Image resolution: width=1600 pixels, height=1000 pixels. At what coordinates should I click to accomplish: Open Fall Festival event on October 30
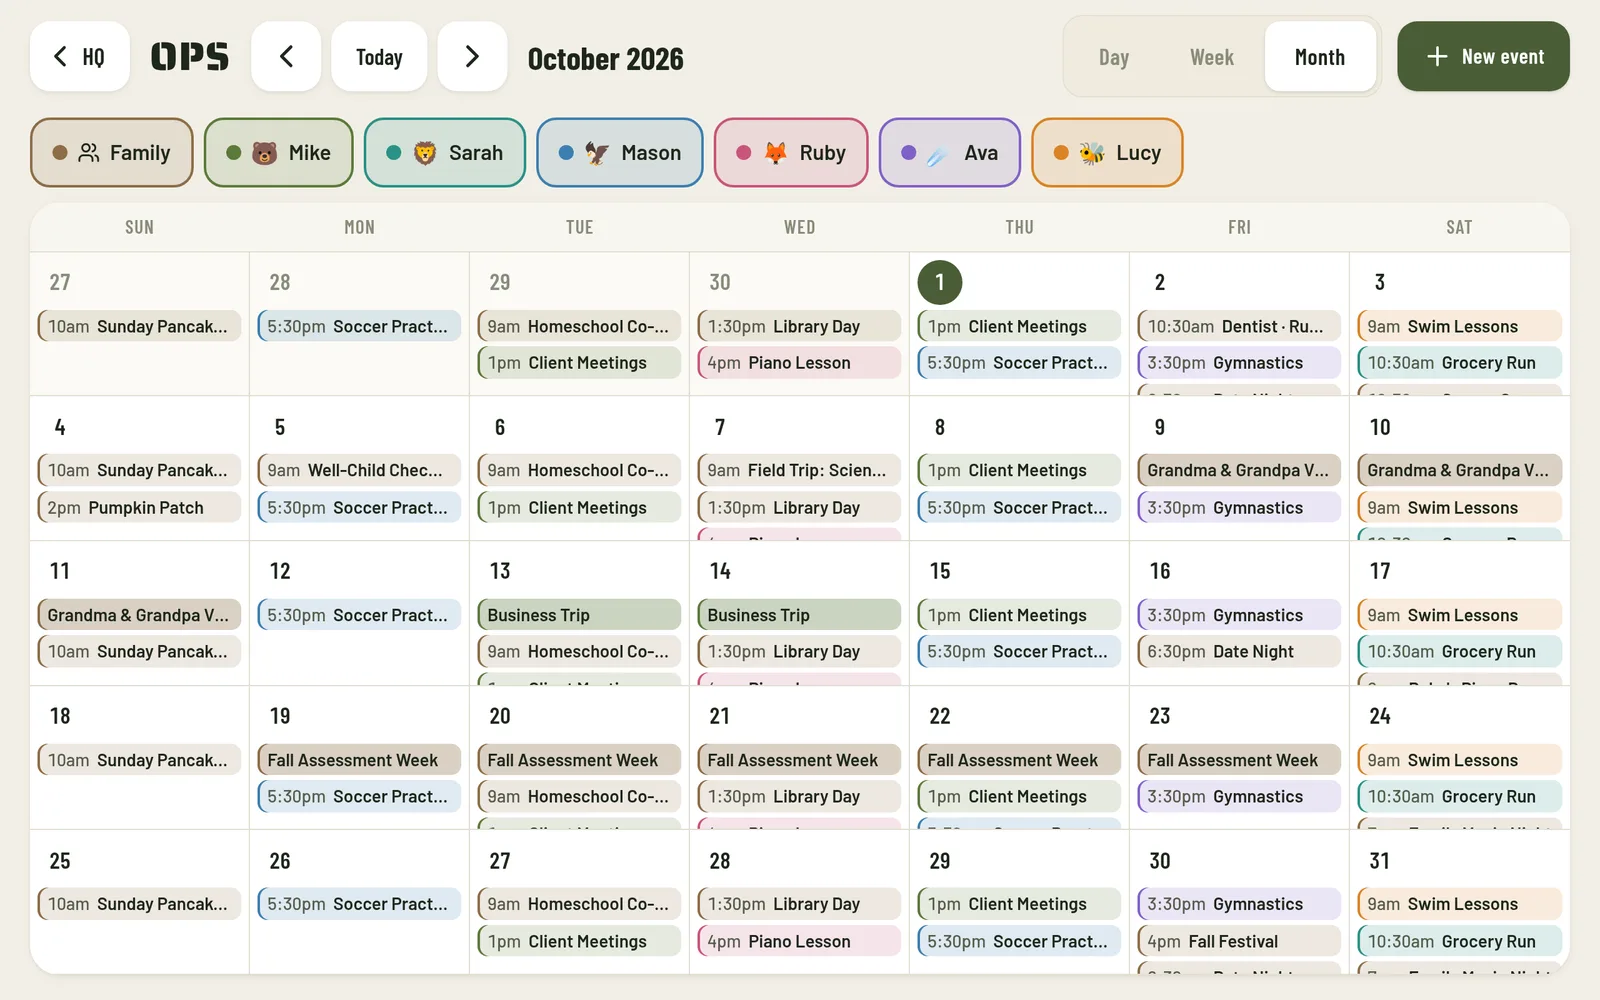point(1239,941)
